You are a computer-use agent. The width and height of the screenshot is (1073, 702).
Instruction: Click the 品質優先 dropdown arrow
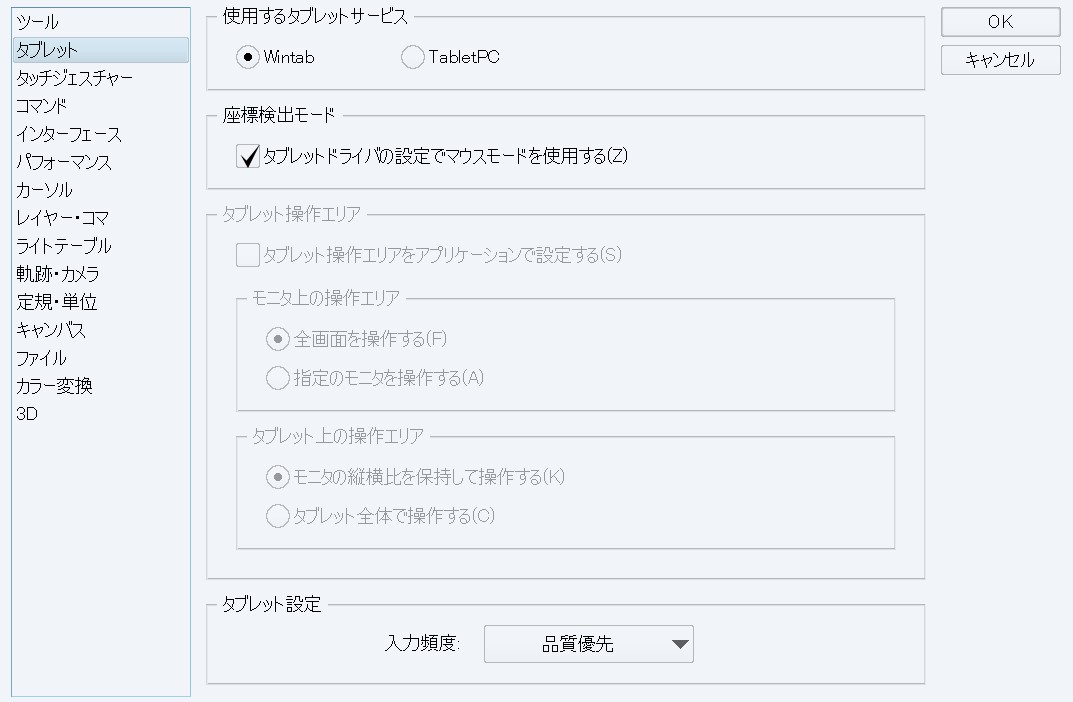pyautogui.click(x=681, y=645)
